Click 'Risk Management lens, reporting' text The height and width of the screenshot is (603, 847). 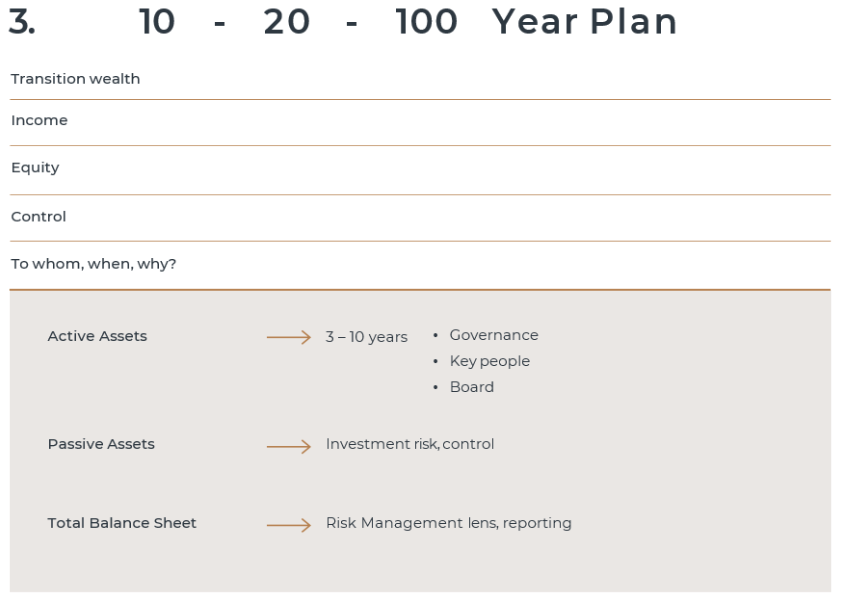click(449, 523)
